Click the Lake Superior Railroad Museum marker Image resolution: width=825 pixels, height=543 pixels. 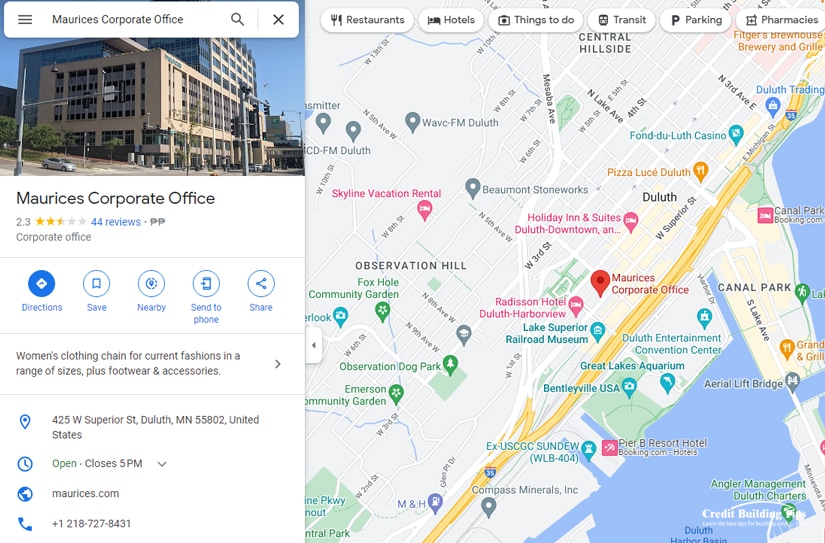pos(597,331)
